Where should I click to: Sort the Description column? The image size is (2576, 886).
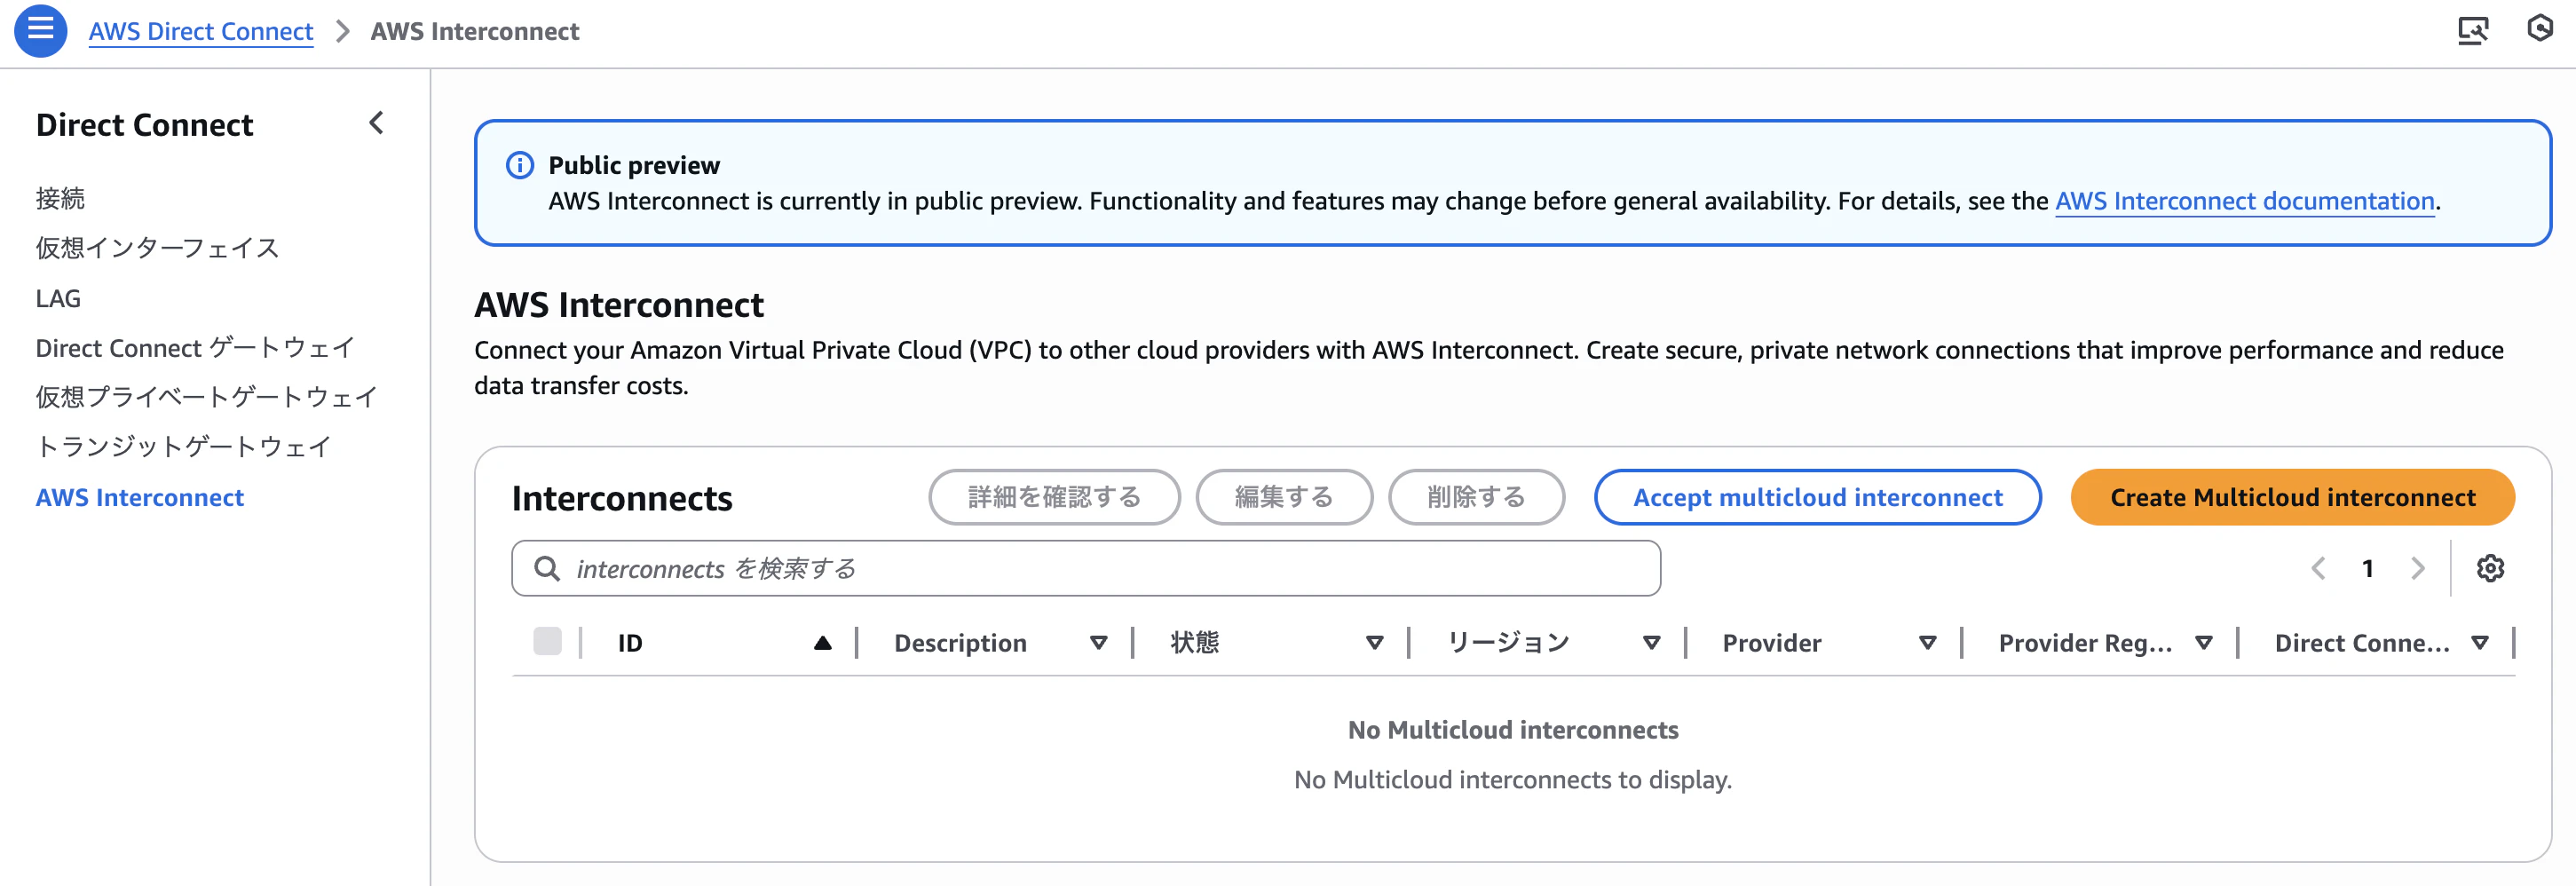[x=1098, y=642]
